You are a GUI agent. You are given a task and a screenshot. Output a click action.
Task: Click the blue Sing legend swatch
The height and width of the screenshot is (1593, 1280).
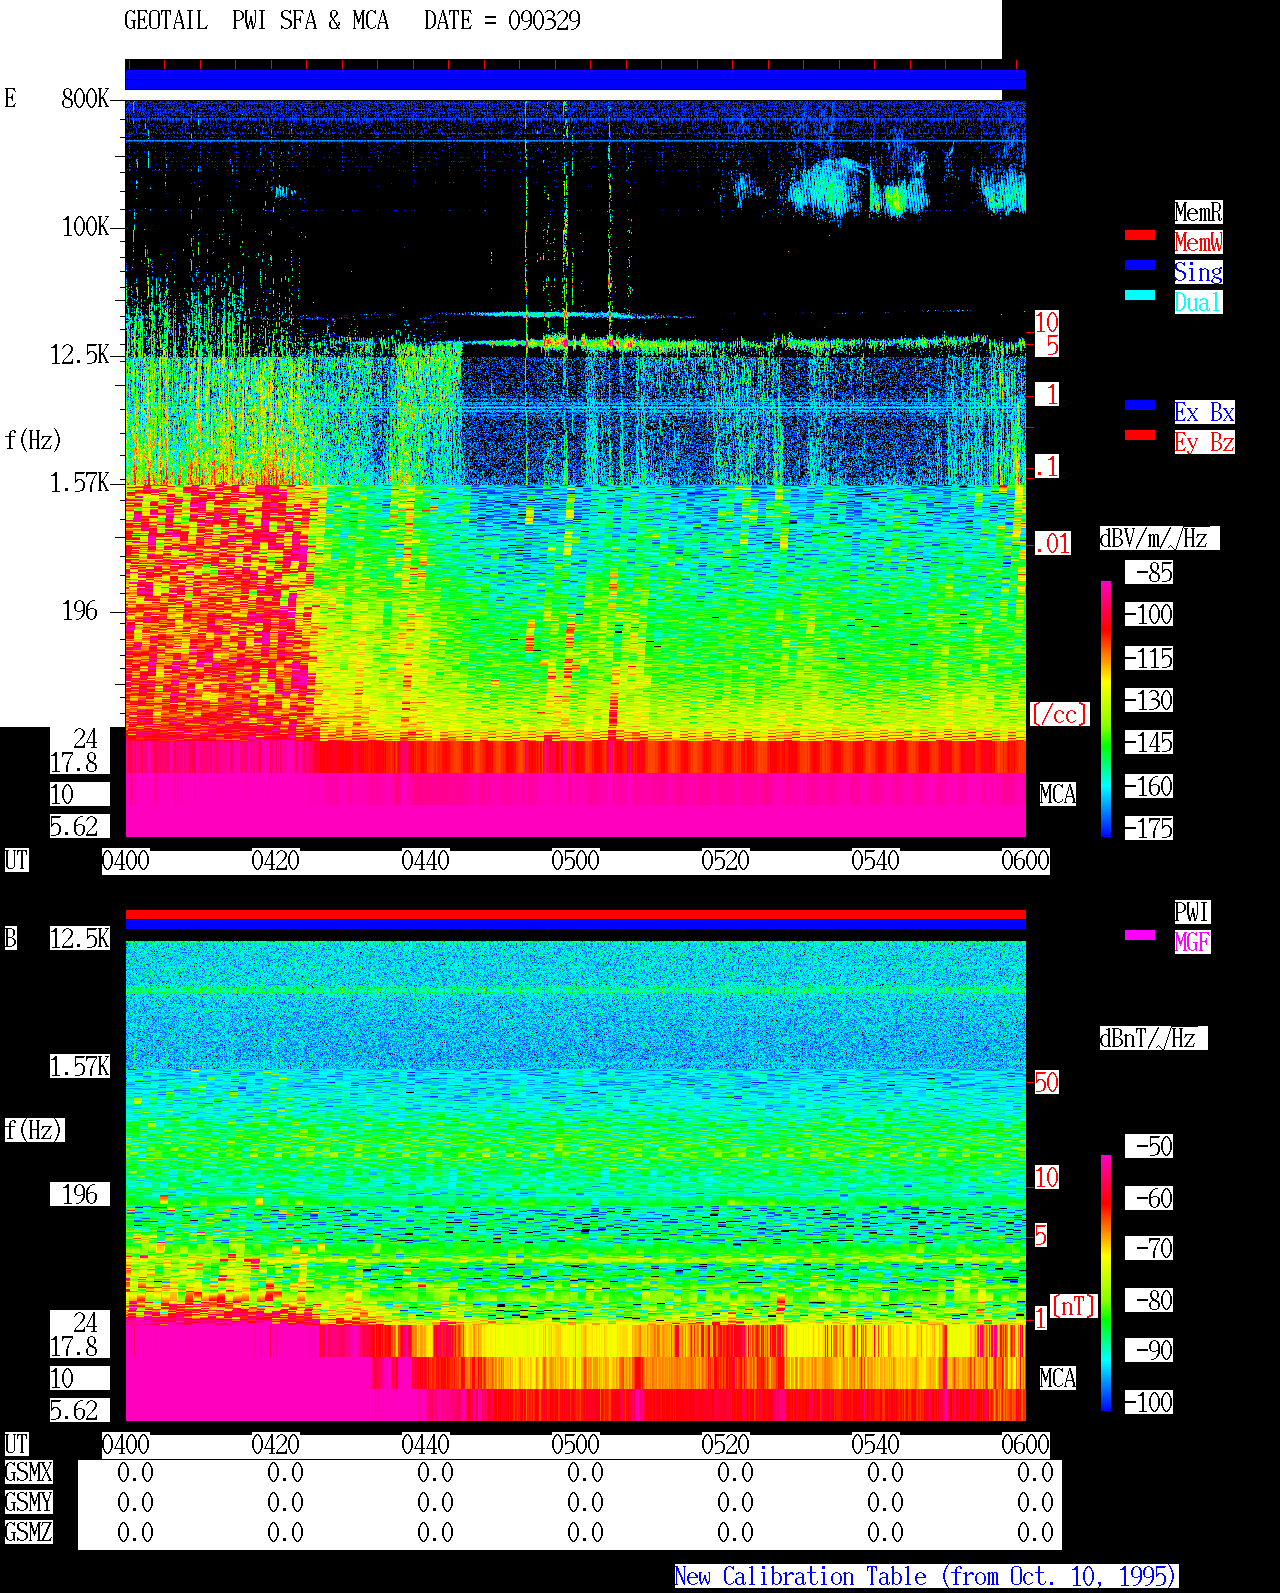click(x=1140, y=265)
